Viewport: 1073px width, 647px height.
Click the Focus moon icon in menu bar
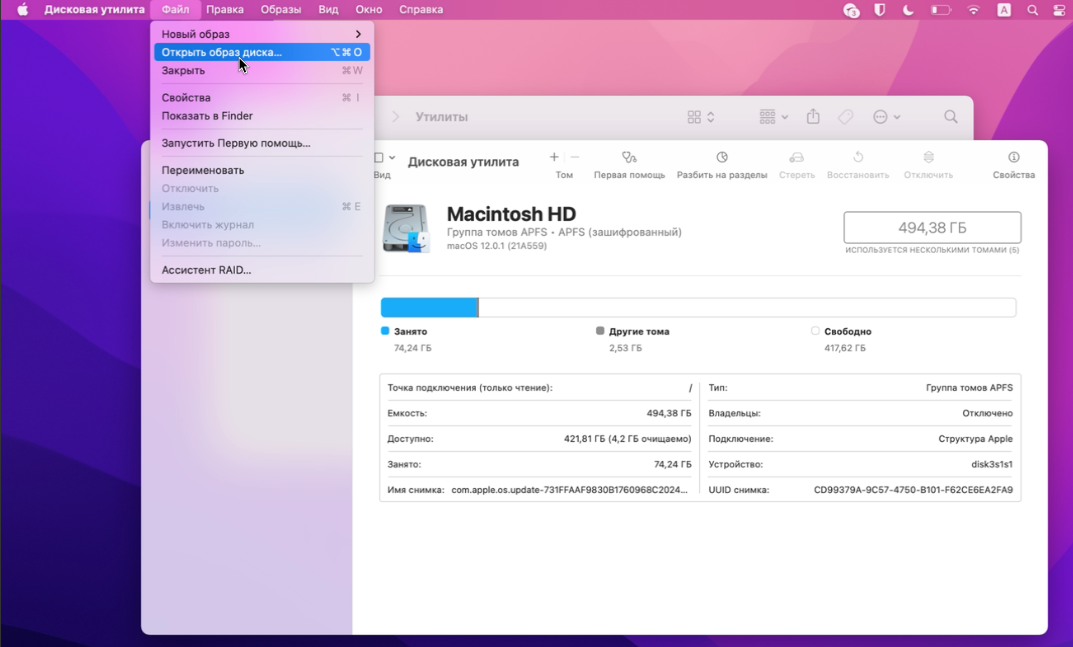point(908,10)
